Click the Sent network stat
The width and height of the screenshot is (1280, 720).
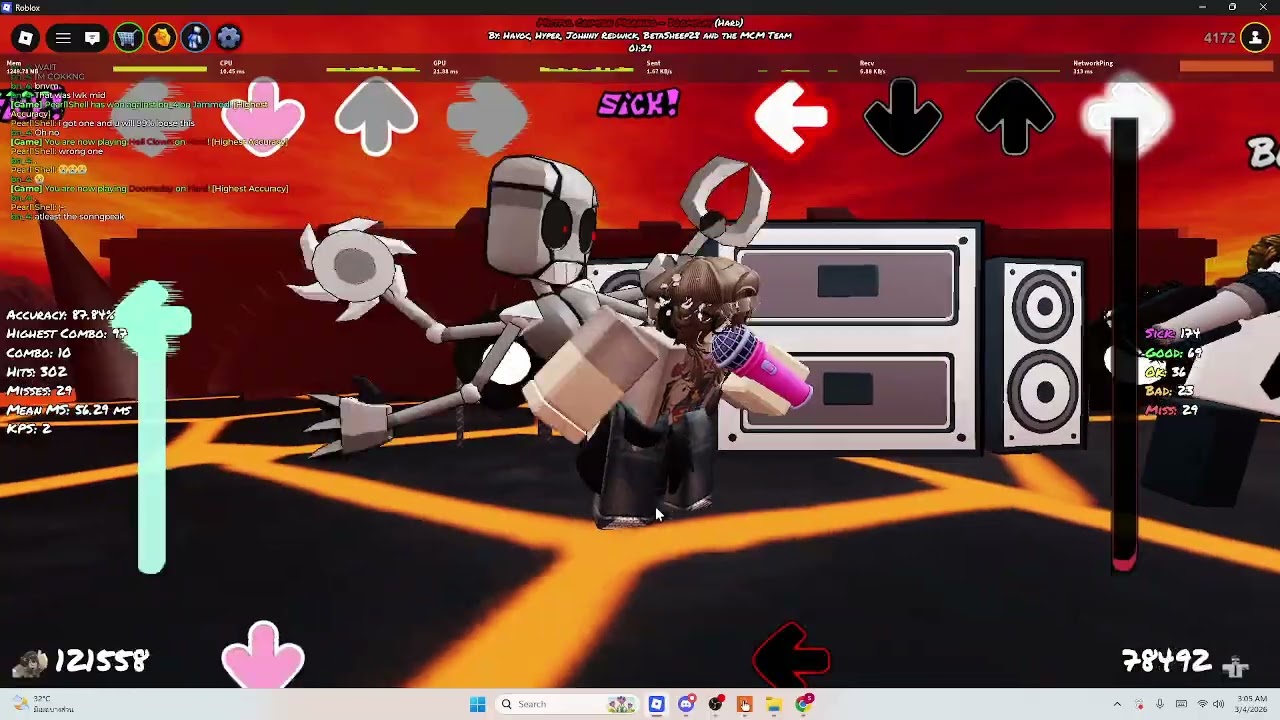[659, 67]
